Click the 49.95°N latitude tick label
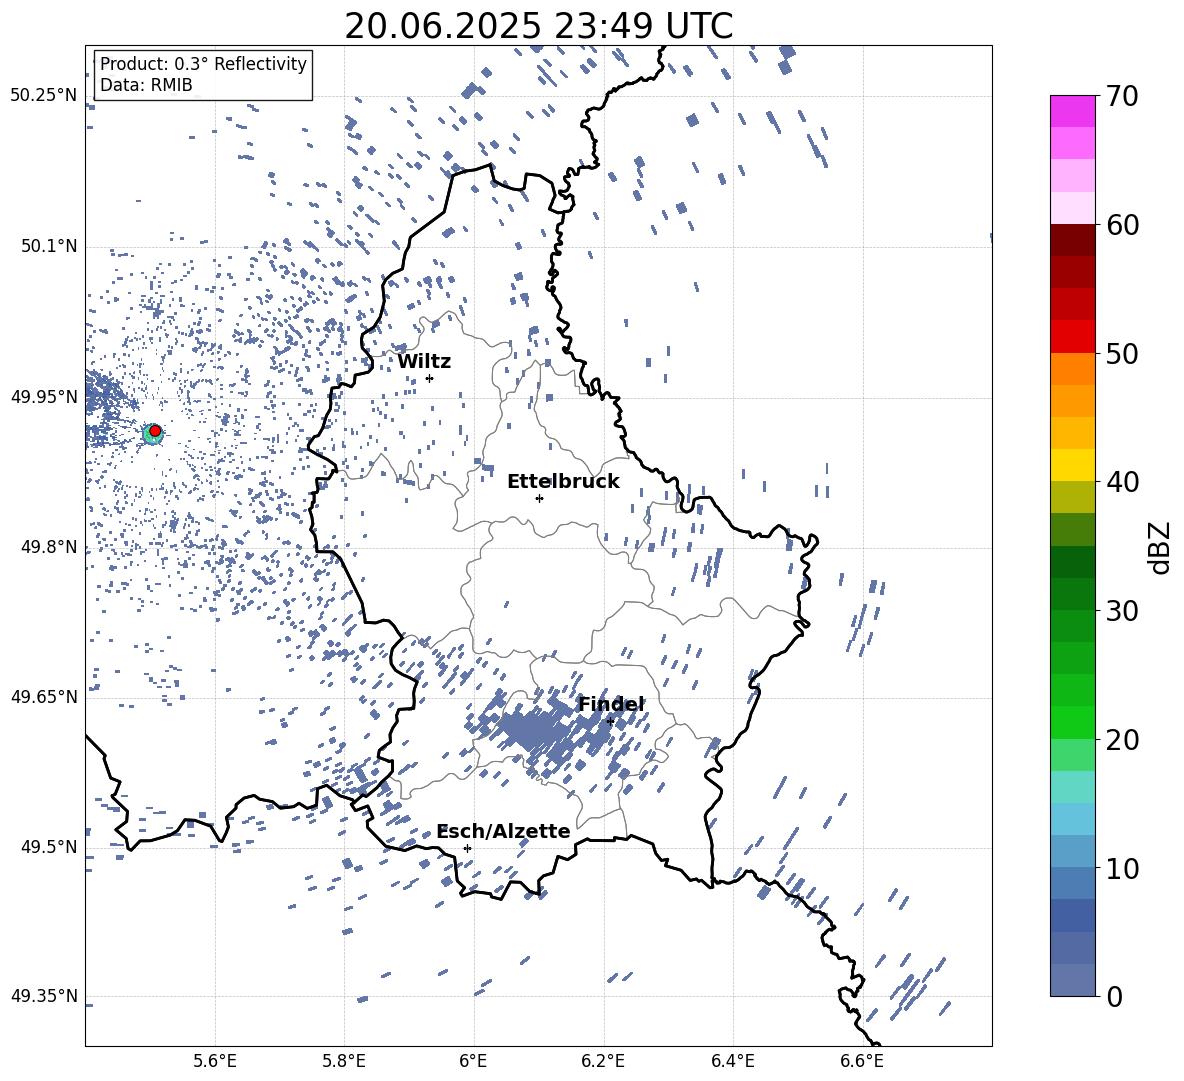The height and width of the screenshot is (1081, 1184). tap(44, 397)
